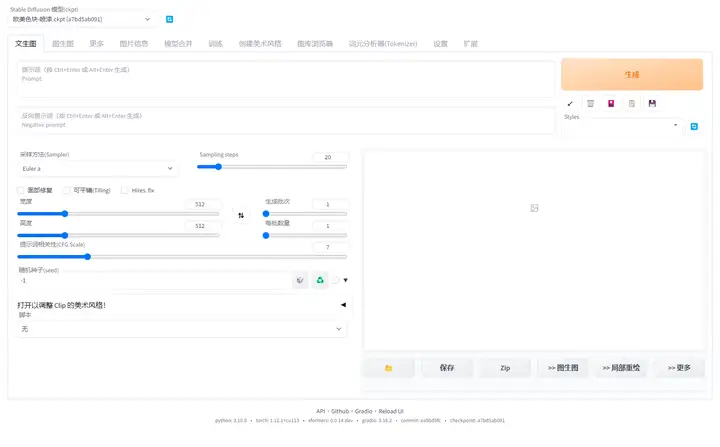The image size is (720, 447).
Task: Clear the prompt with the trash icon
Action: point(590,103)
